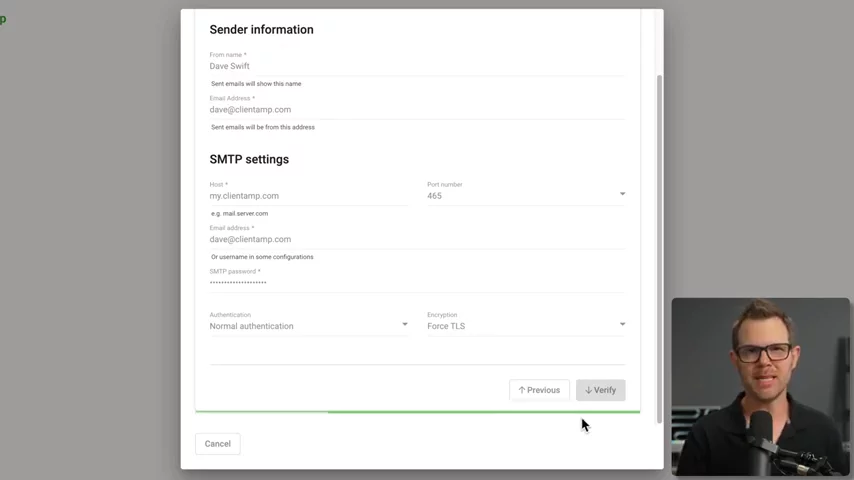Click the sender Email Address field

[x=415, y=110]
